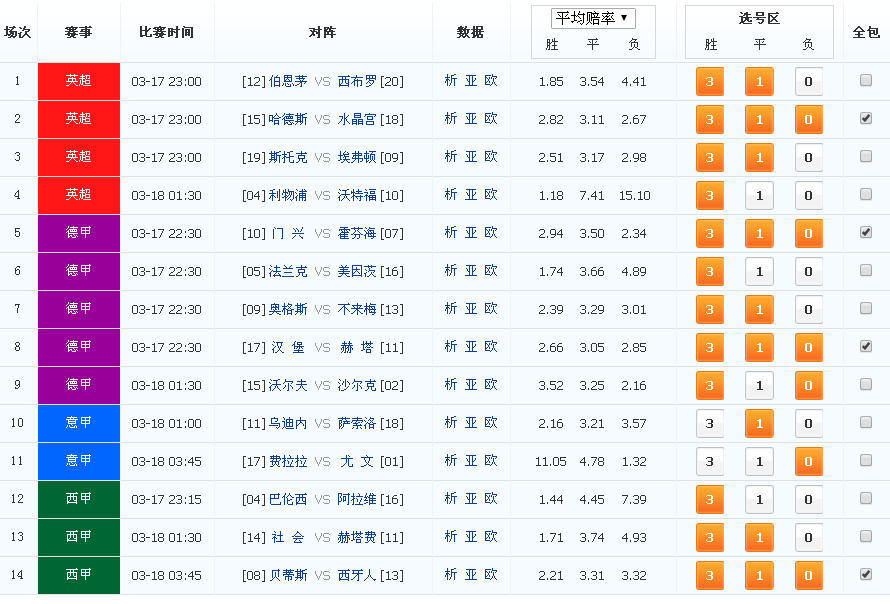Uncheck the 全包 box for match 8
This screenshot has width=890, height=604.
[x=866, y=346]
